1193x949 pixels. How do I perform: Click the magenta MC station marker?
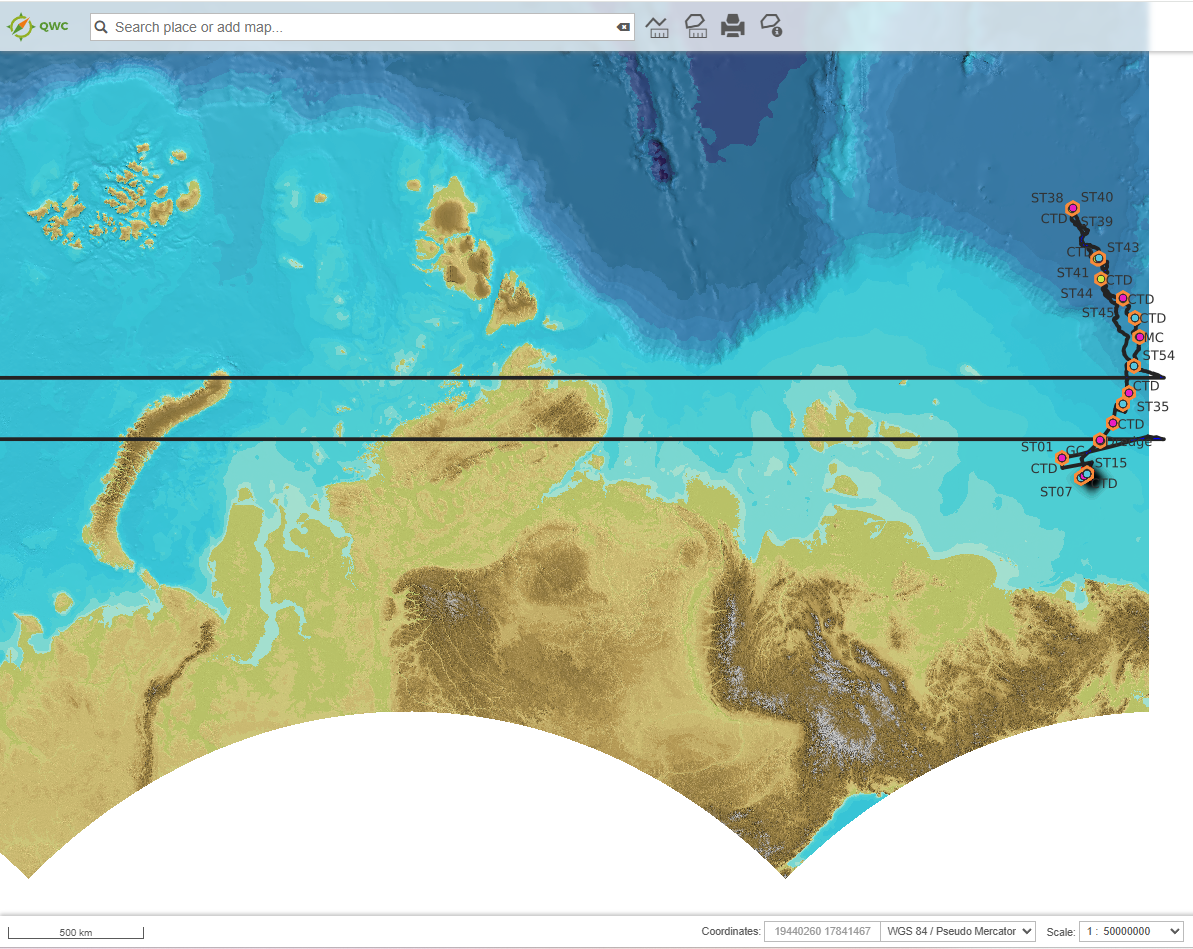click(1139, 337)
